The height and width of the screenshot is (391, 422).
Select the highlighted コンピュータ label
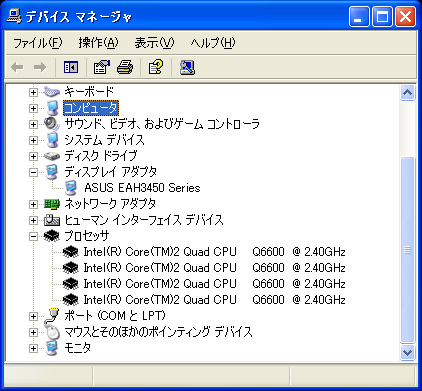[x=91, y=108]
